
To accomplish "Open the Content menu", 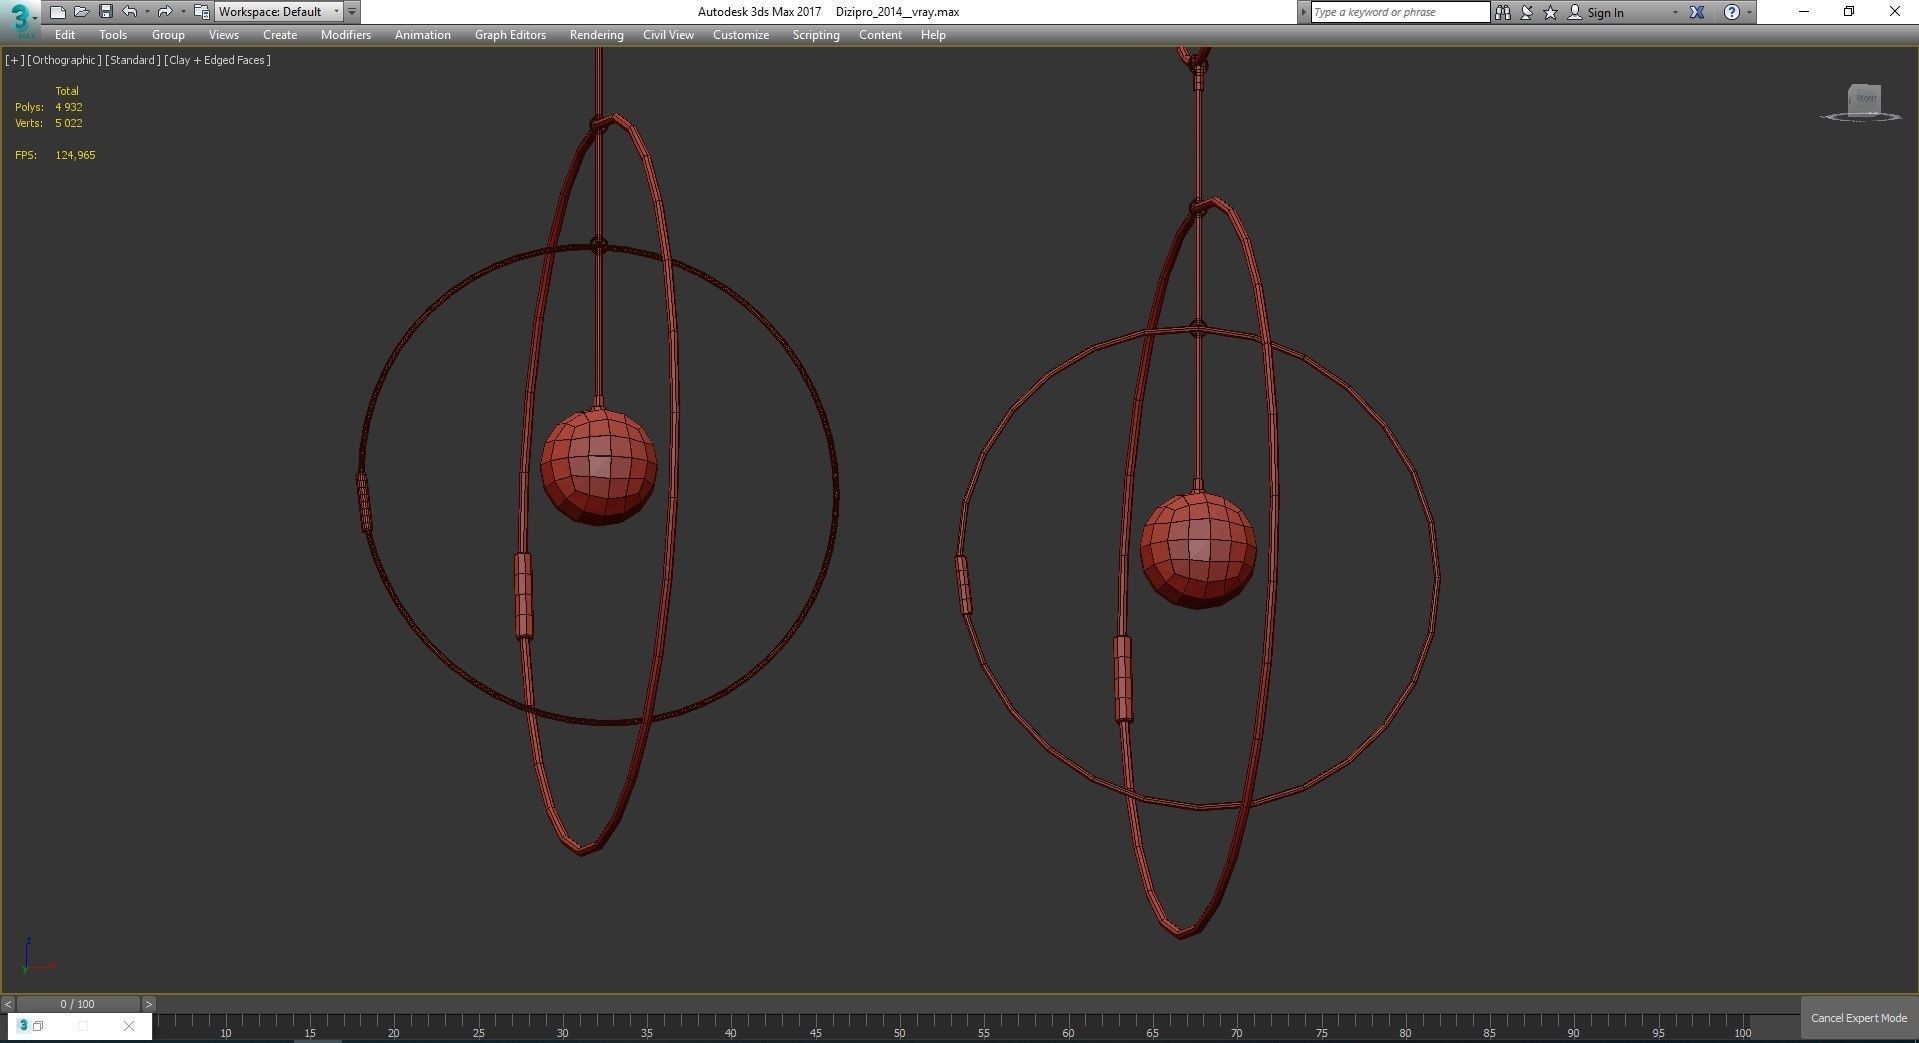I will click(x=880, y=35).
